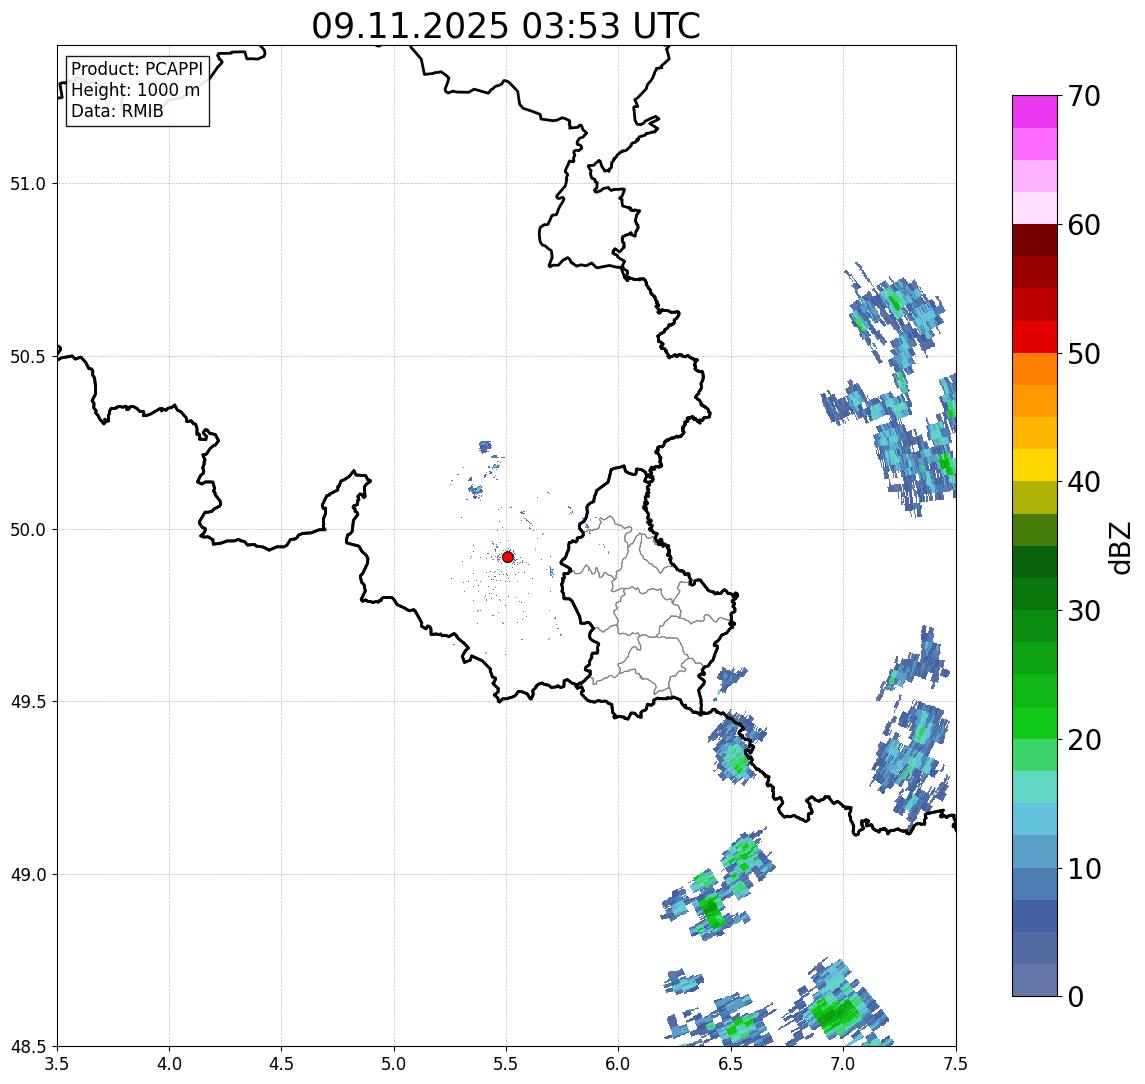
Task: Click the latitude tick label 50.0
Action: (x=28, y=530)
